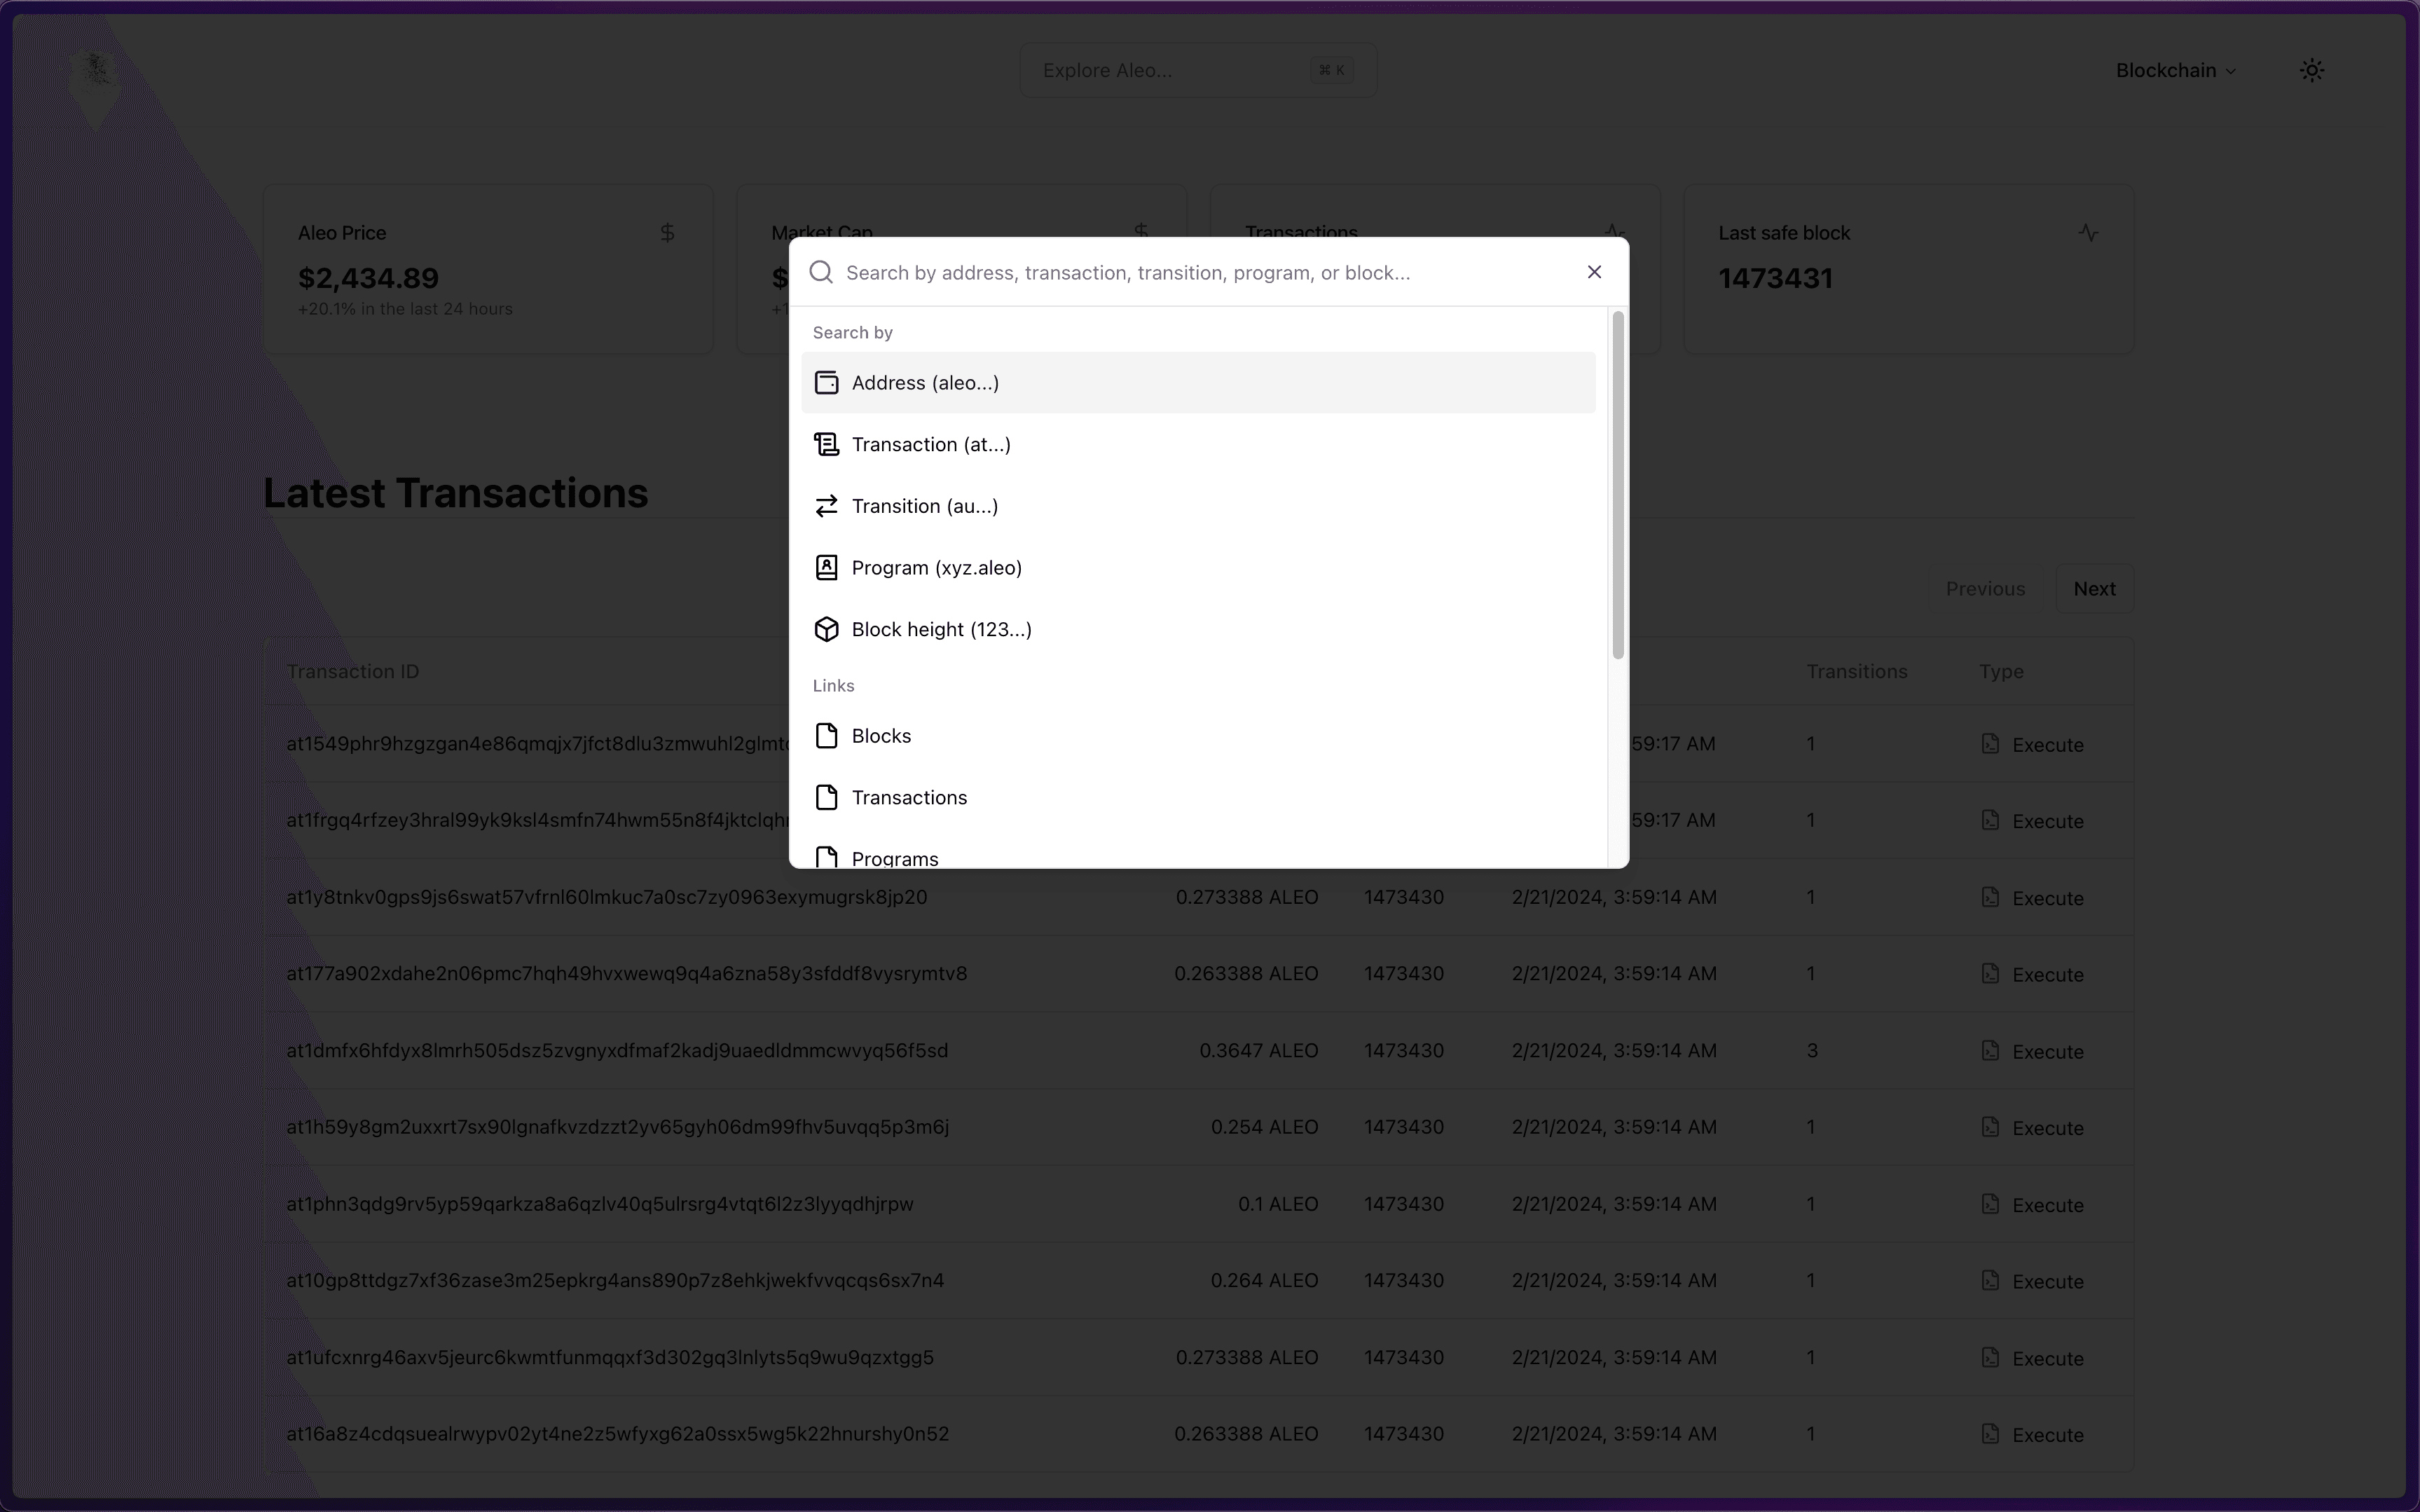Choose Transaction (at...) search option
This screenshot has width=2420, height=1512.
(x=1198, y=444)
